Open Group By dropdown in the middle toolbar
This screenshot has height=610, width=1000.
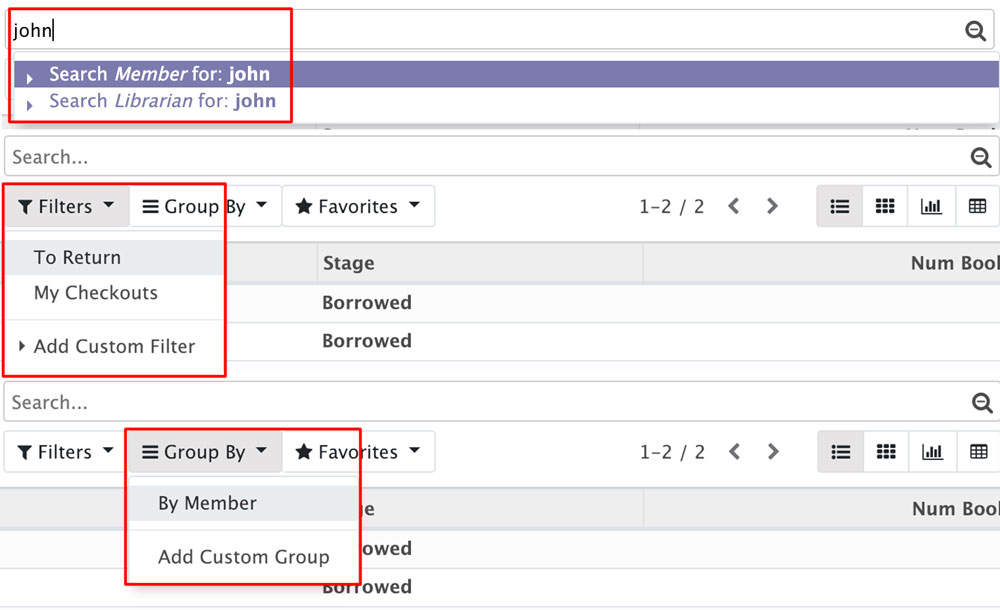[x=205, y=206]
